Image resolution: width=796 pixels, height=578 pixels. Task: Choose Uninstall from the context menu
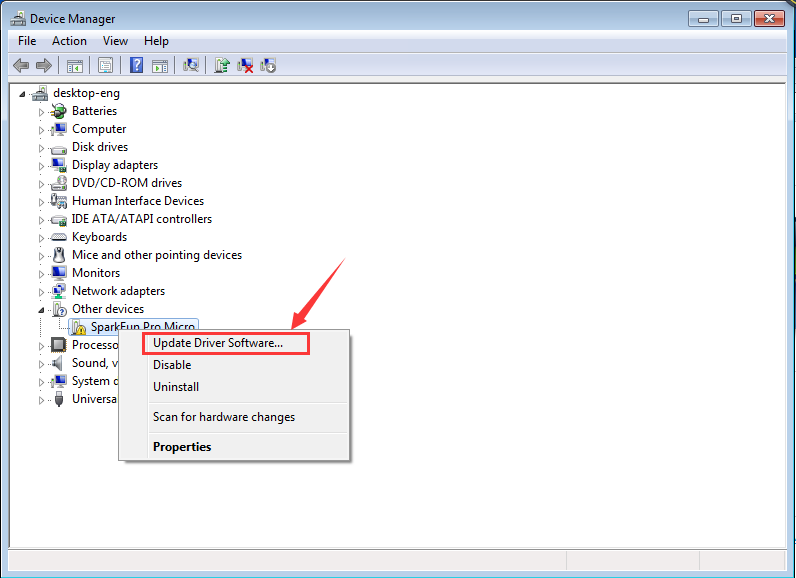click(x=234, y=387)
